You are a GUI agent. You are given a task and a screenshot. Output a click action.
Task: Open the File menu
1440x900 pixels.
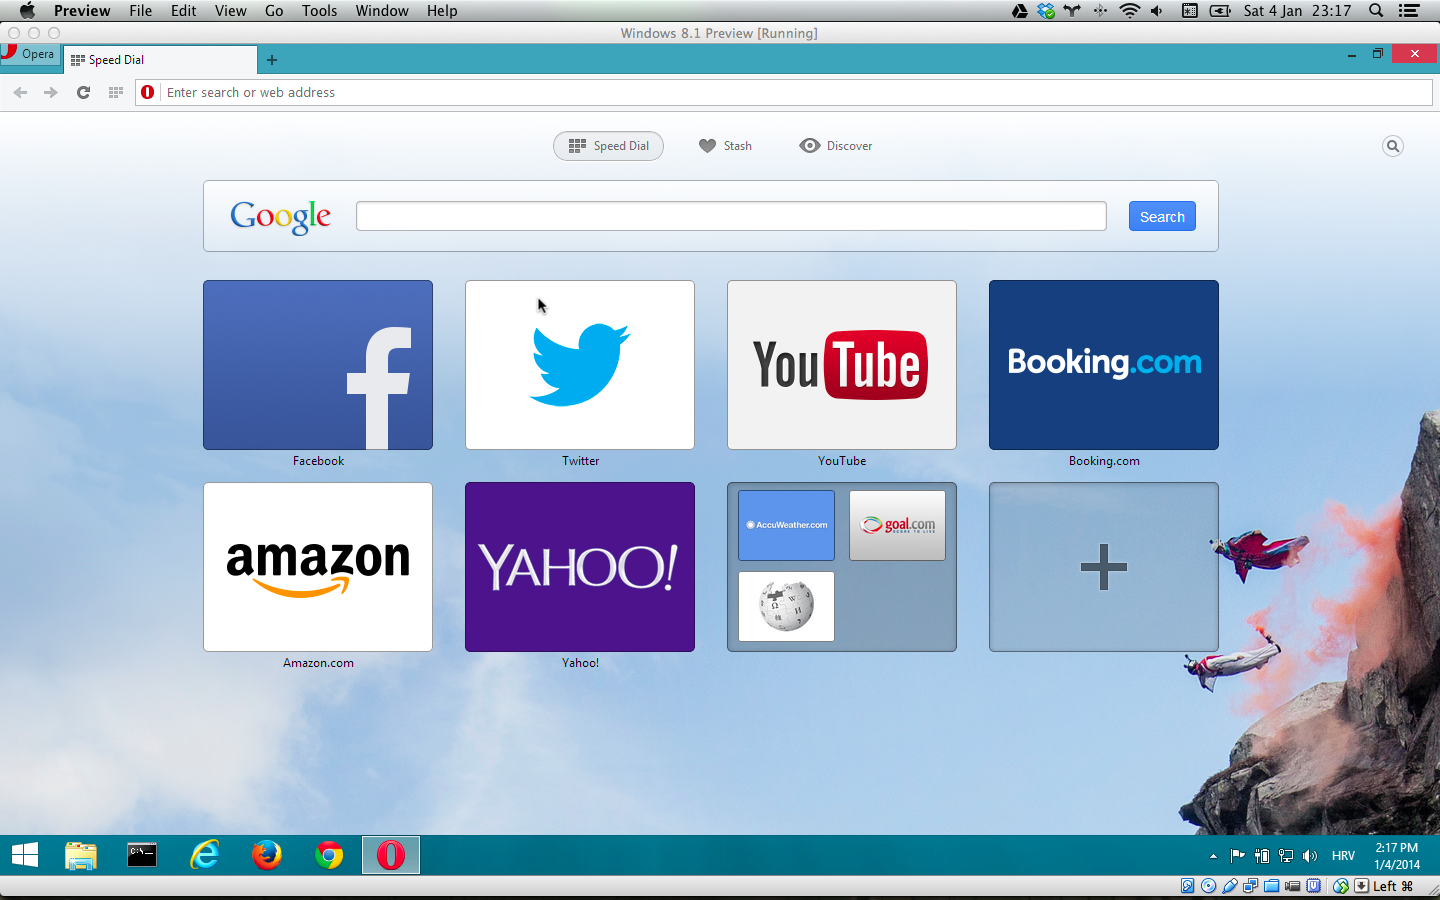point(141,11)
